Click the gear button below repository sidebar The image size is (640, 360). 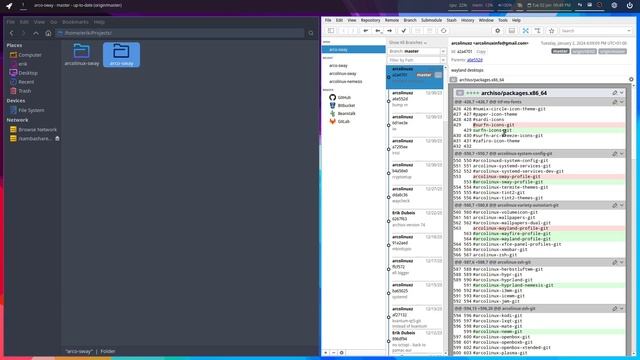pos(342,353)
